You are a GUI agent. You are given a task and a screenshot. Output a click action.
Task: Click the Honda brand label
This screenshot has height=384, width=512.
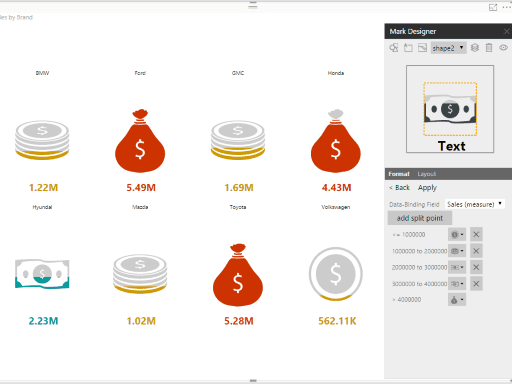(336, 73)
